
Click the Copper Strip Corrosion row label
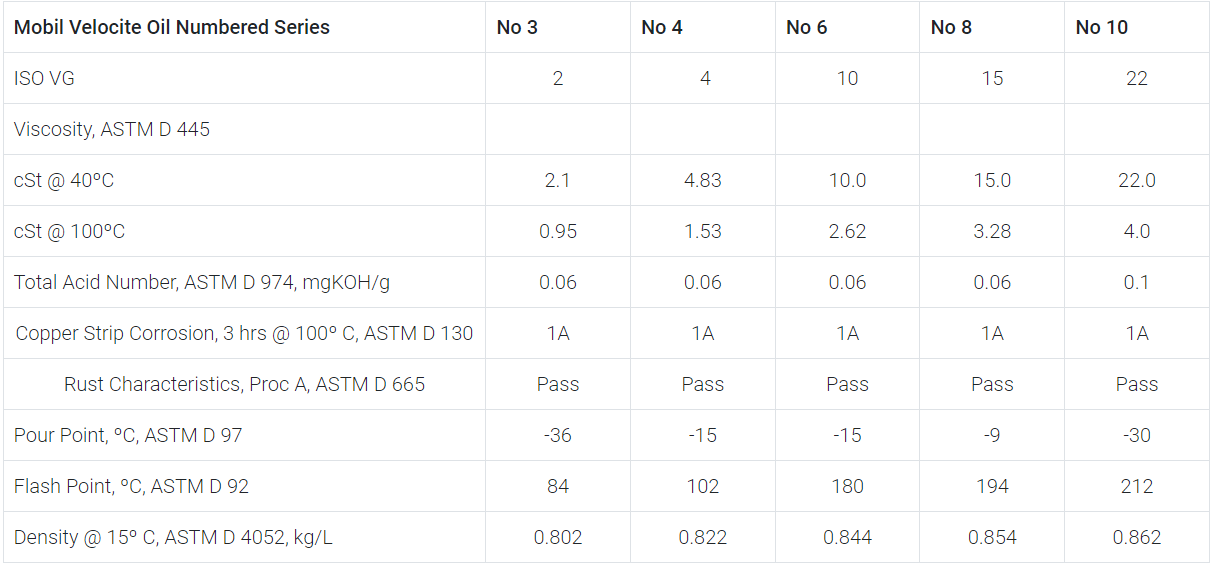[244, 333]
